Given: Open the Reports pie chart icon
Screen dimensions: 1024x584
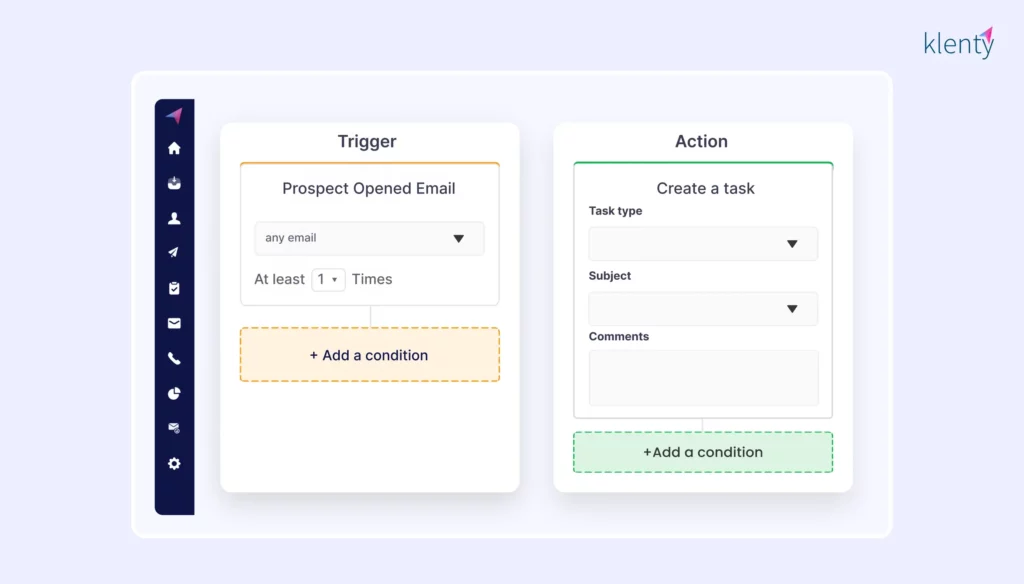Looking at the screenshot, I should 174,393.
